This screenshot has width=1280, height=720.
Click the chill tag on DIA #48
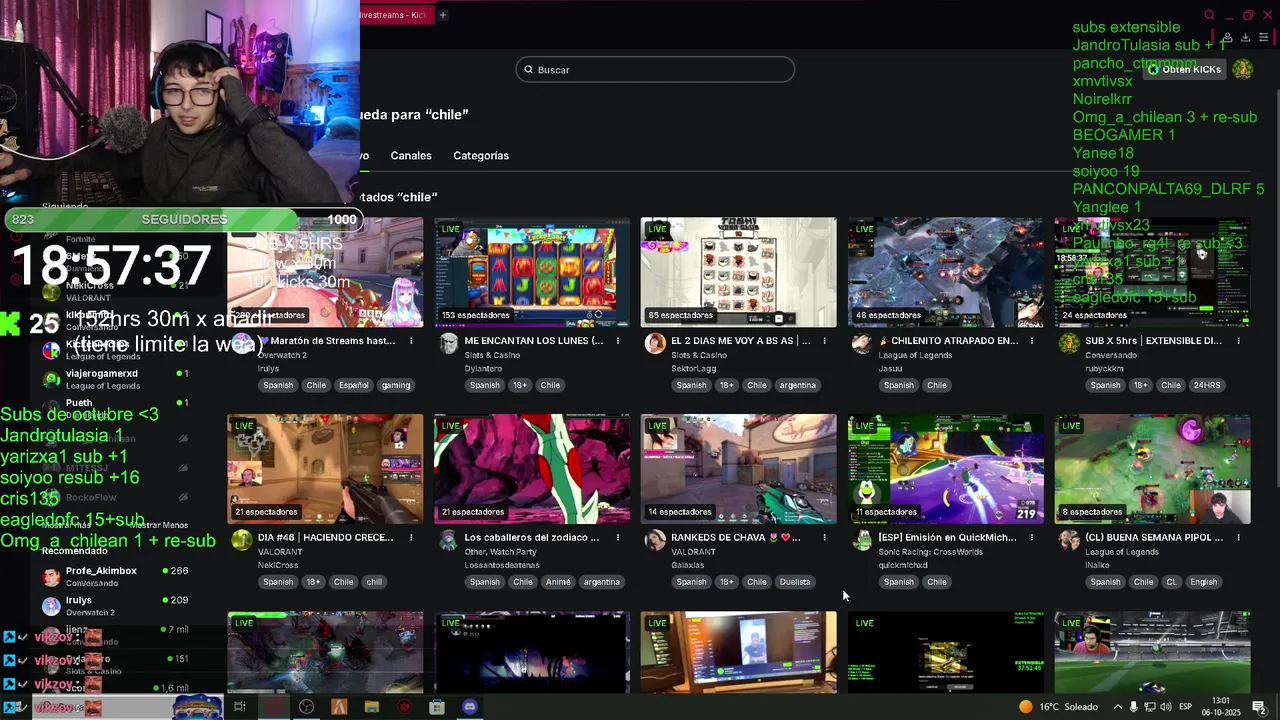(374, 582)
